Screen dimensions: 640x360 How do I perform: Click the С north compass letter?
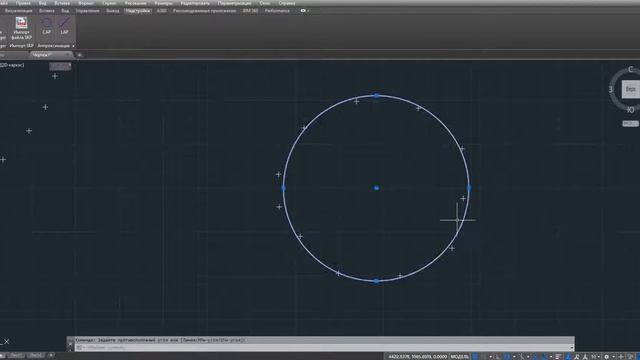pos(631,69)
